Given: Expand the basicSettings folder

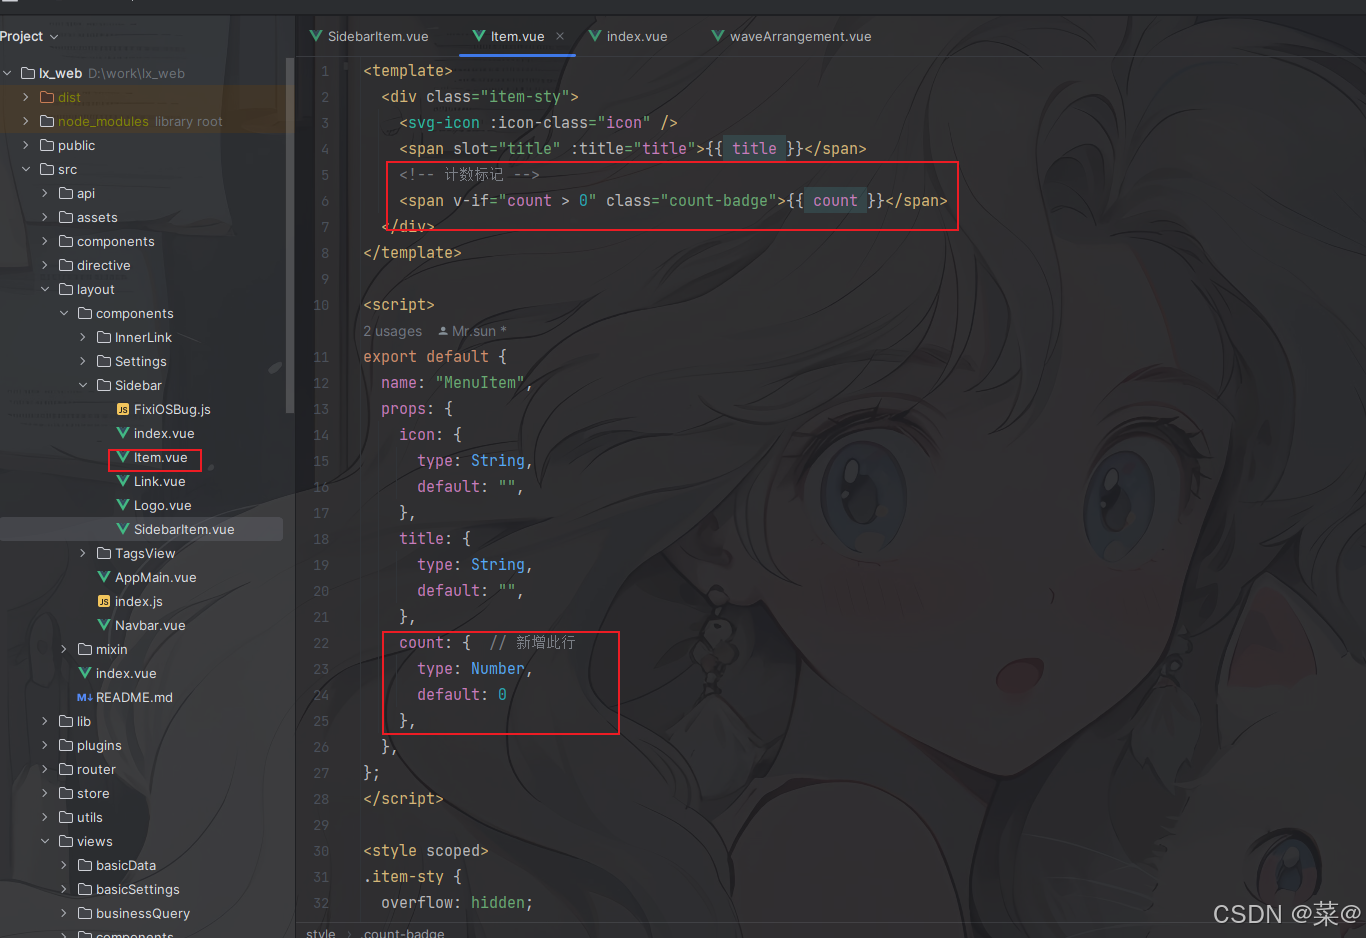Looking at the screenshot, I should click(x=64, y=889).
